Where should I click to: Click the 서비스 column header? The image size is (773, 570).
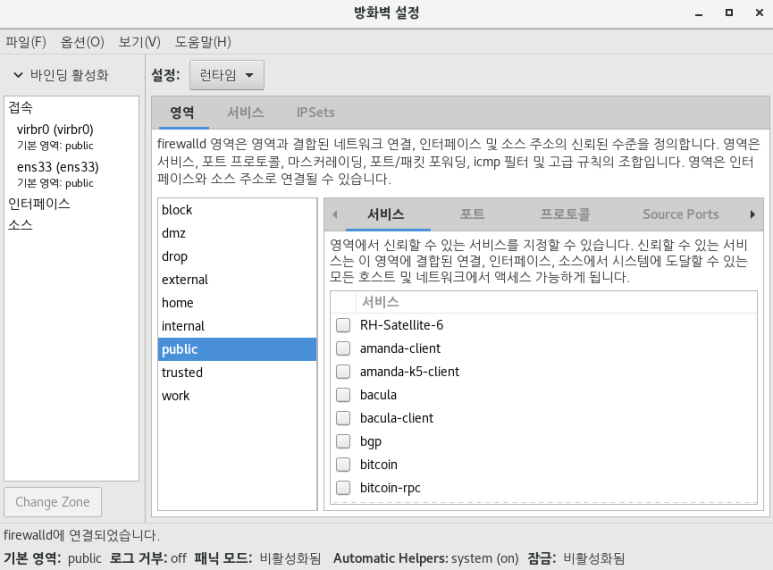[556, 302]
